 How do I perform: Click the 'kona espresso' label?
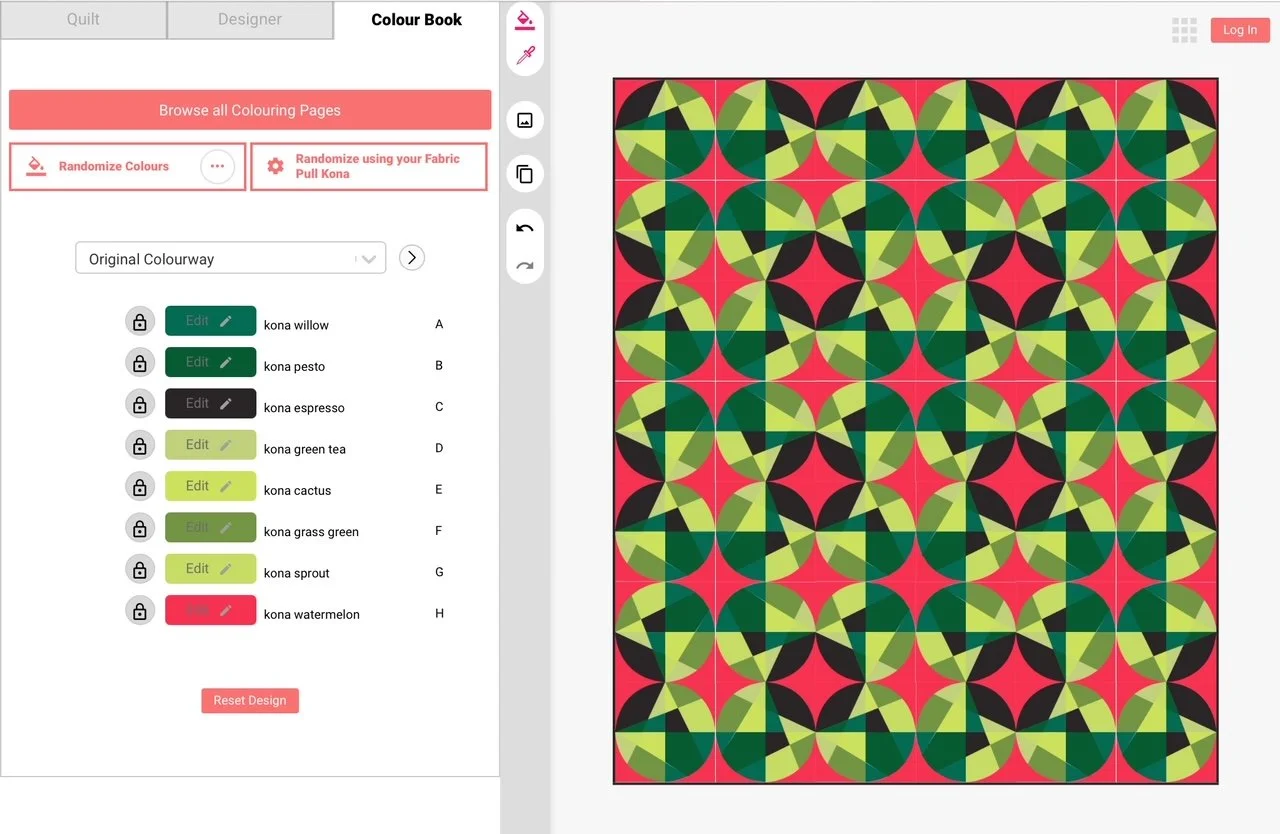click(x=304, y=408)
